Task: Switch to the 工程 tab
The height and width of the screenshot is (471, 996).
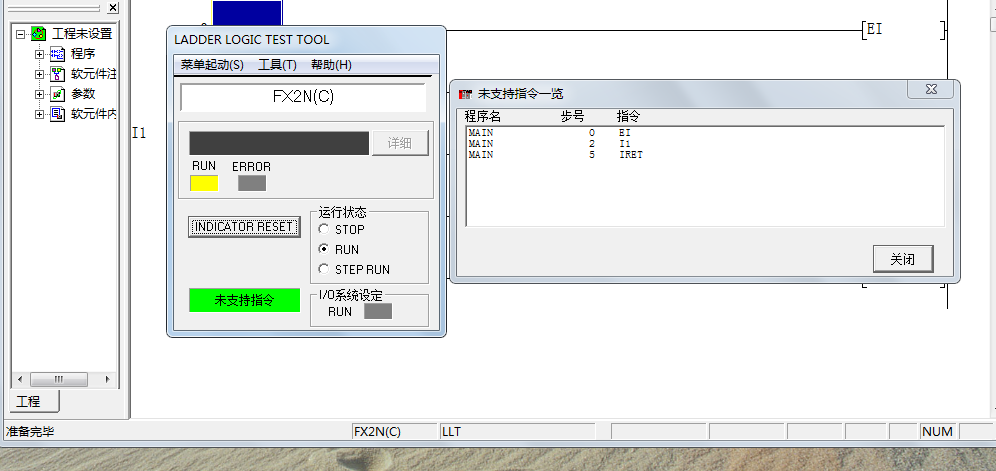Action: (29, 401)
